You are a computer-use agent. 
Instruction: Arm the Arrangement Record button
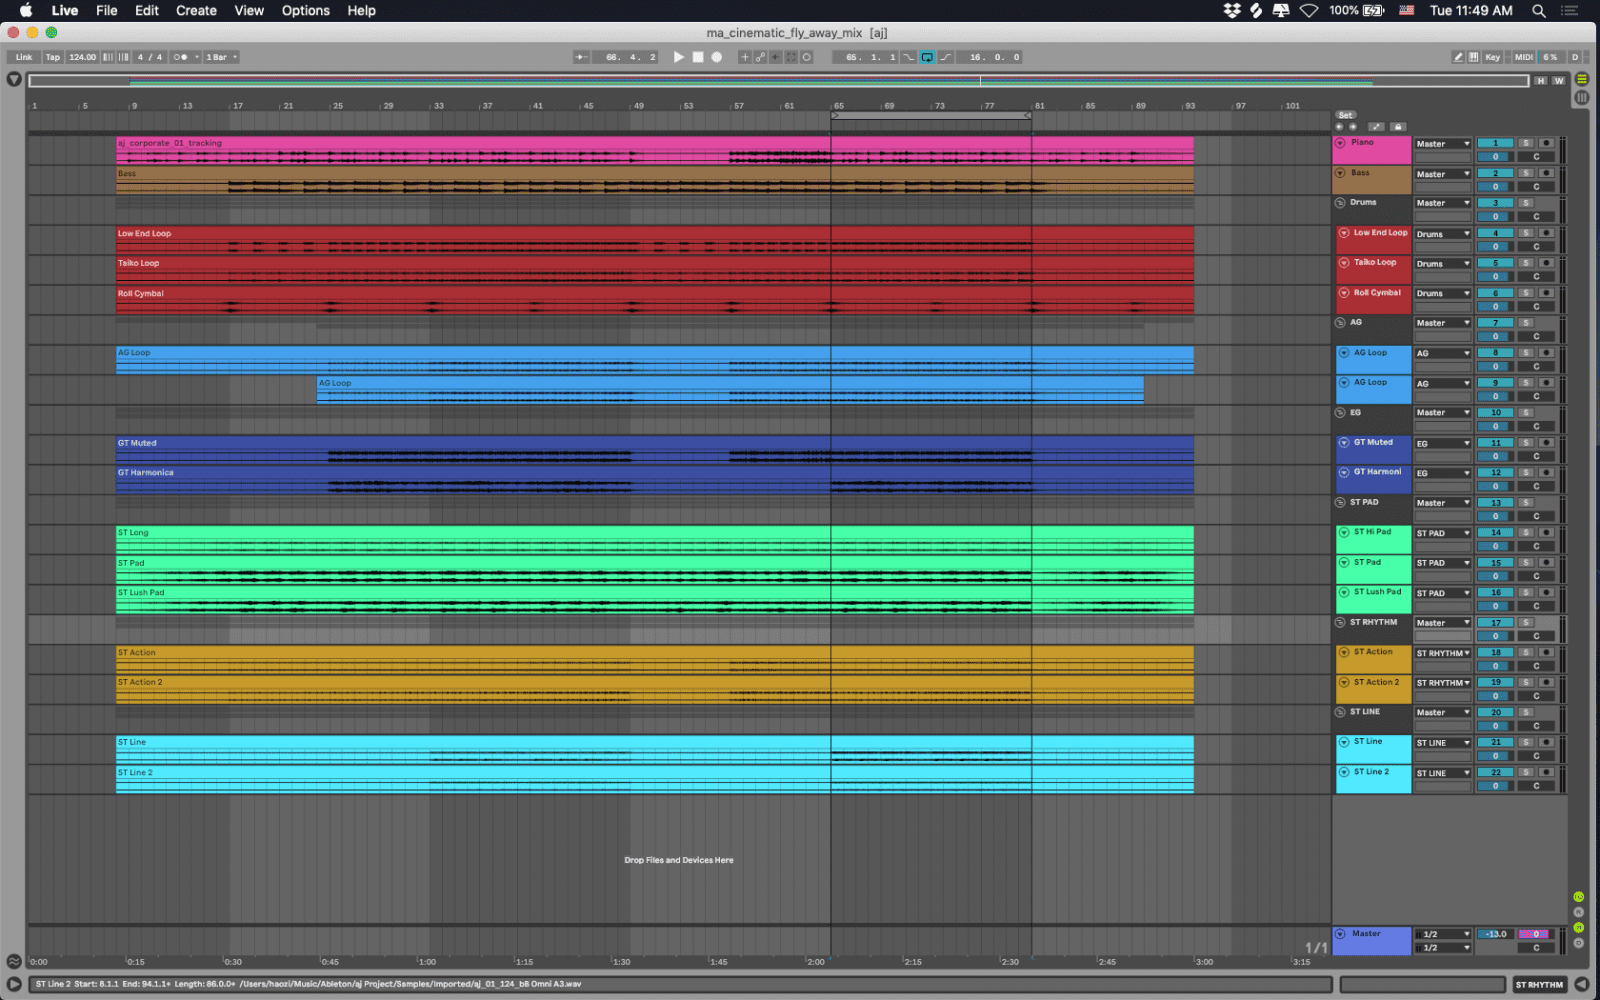717,57
